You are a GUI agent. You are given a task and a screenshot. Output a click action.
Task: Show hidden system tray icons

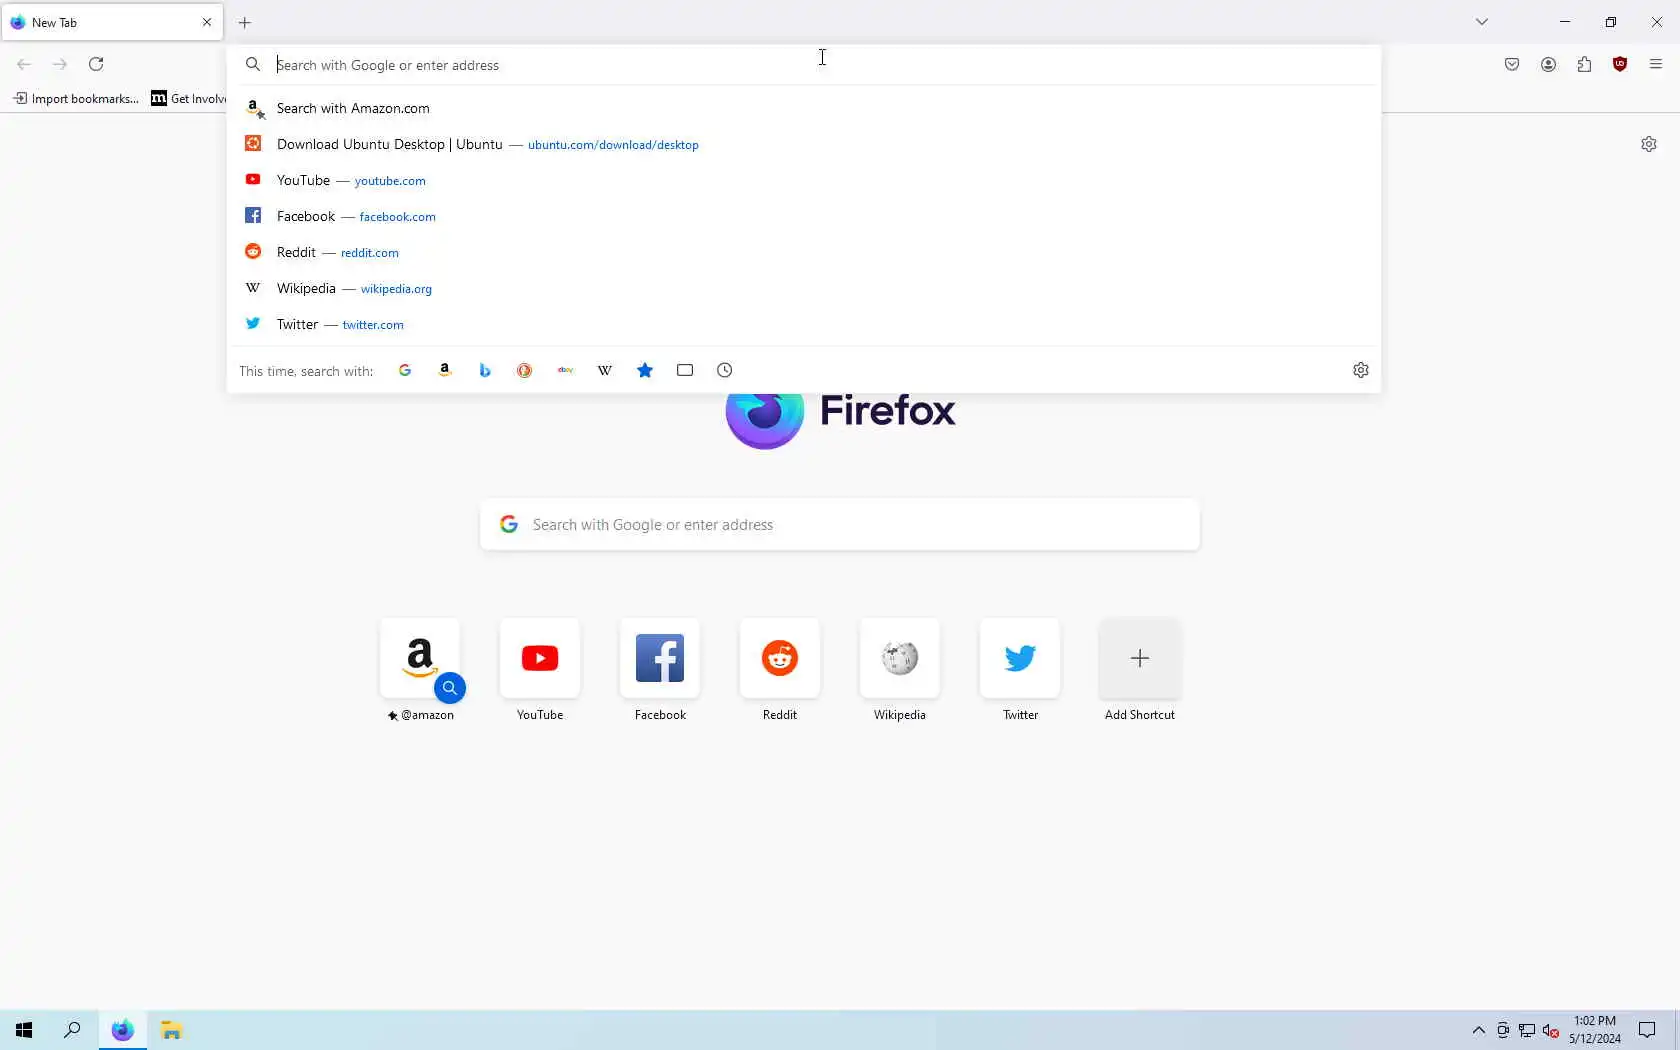tap(1478, 1030)
